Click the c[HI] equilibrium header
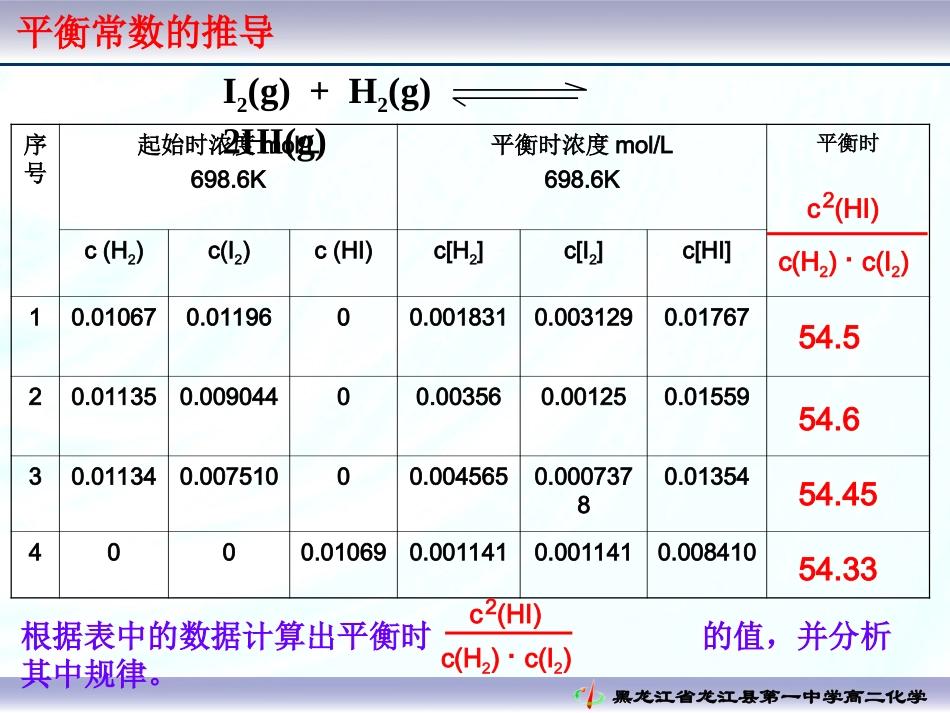 click(x=706, y=251)
